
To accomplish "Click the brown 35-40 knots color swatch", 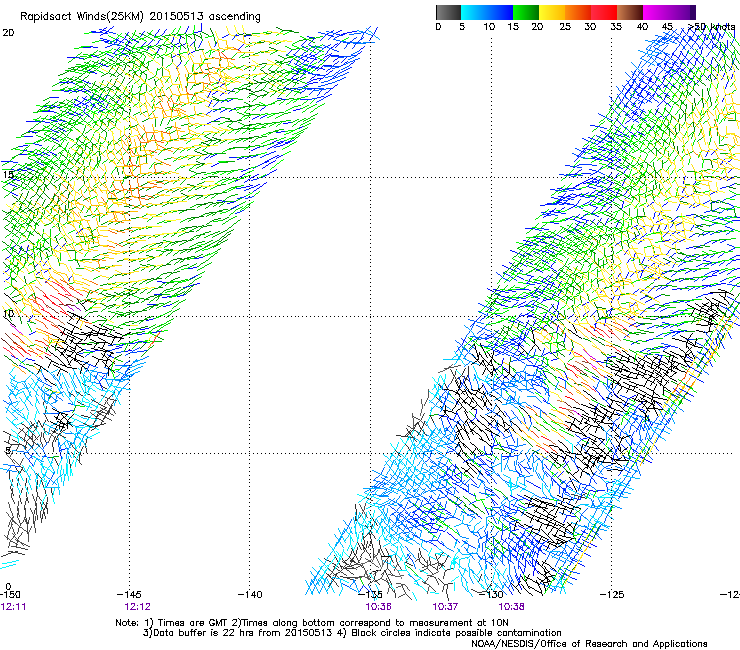I will (630, 12).
